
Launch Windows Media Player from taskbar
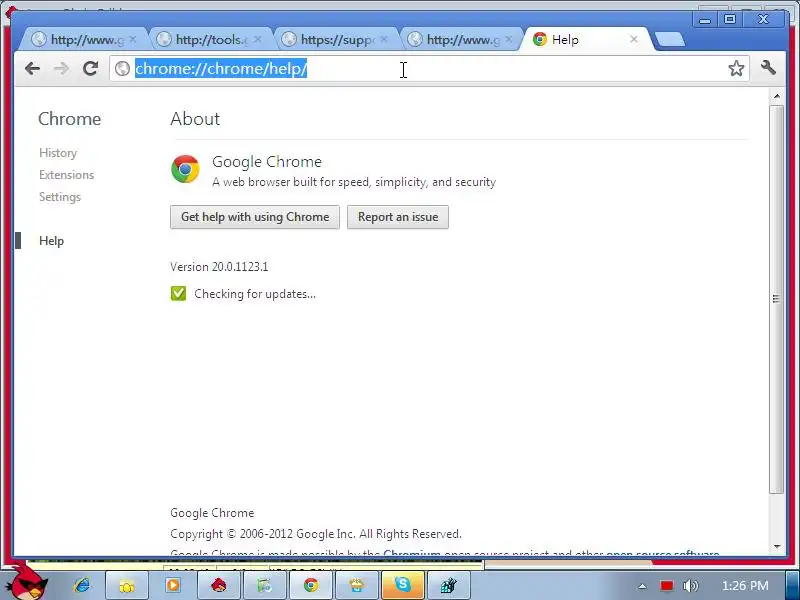(173, 585)
